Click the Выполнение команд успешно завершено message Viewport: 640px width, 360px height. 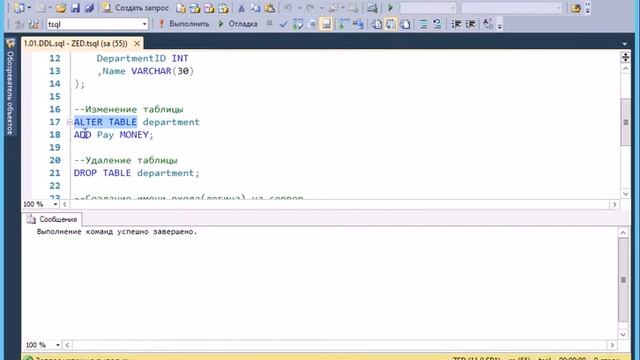coord(117,232)
